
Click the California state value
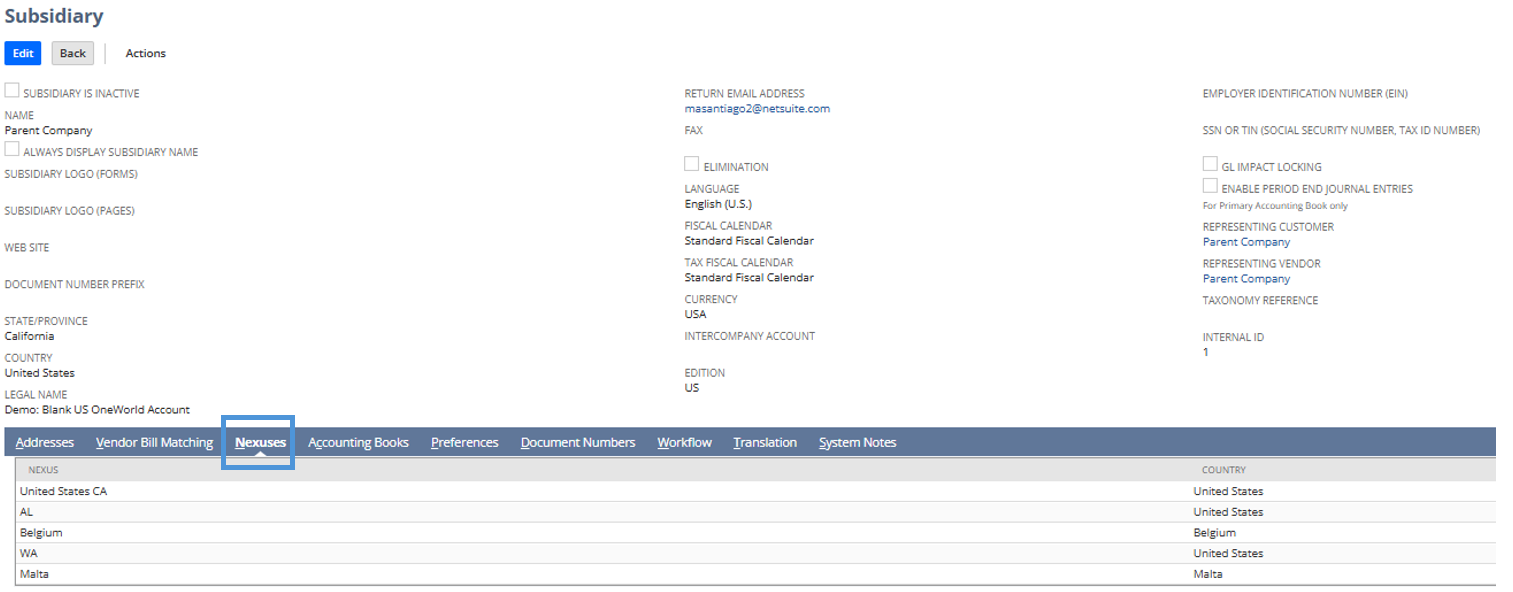coord(30,336)
